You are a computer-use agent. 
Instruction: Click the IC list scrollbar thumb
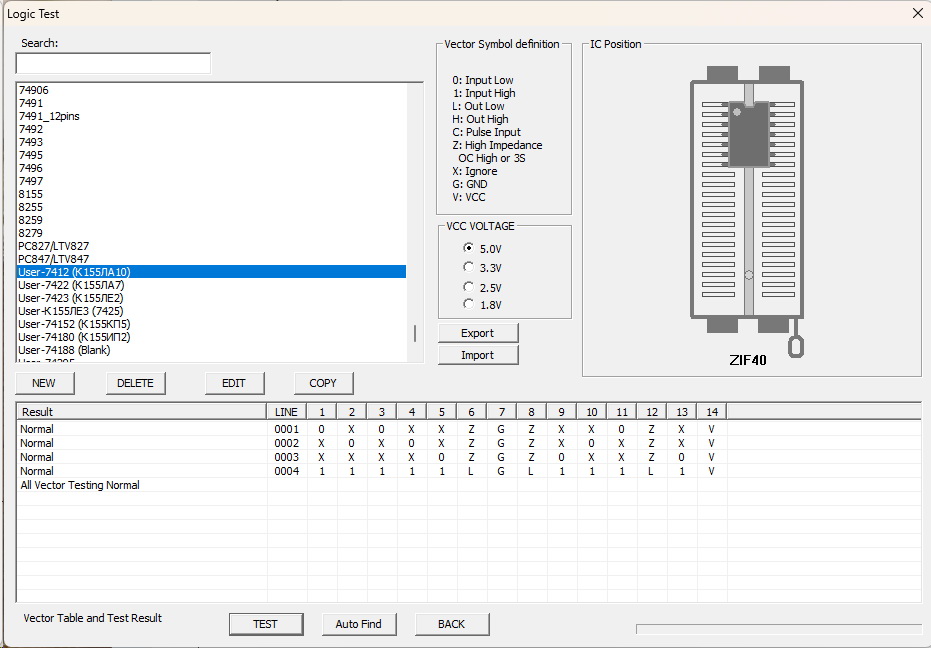[415, 333]
